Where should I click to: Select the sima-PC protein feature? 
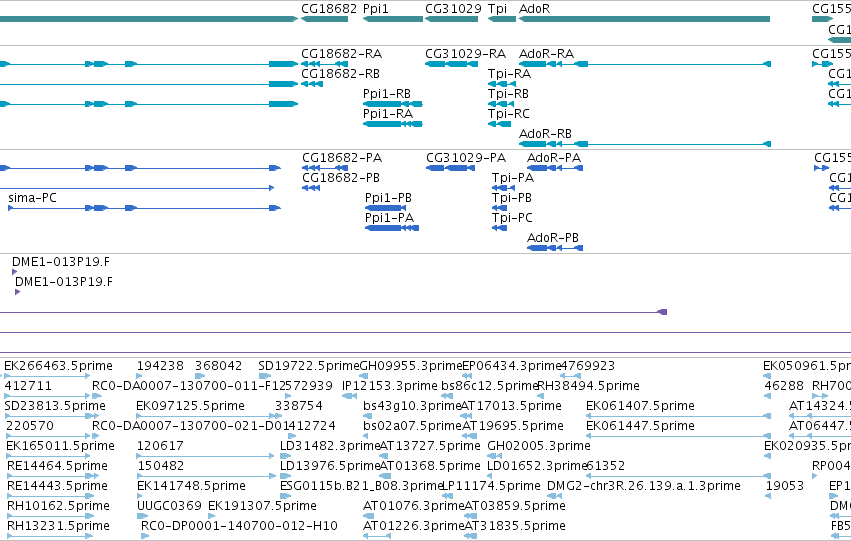(144, 208)
